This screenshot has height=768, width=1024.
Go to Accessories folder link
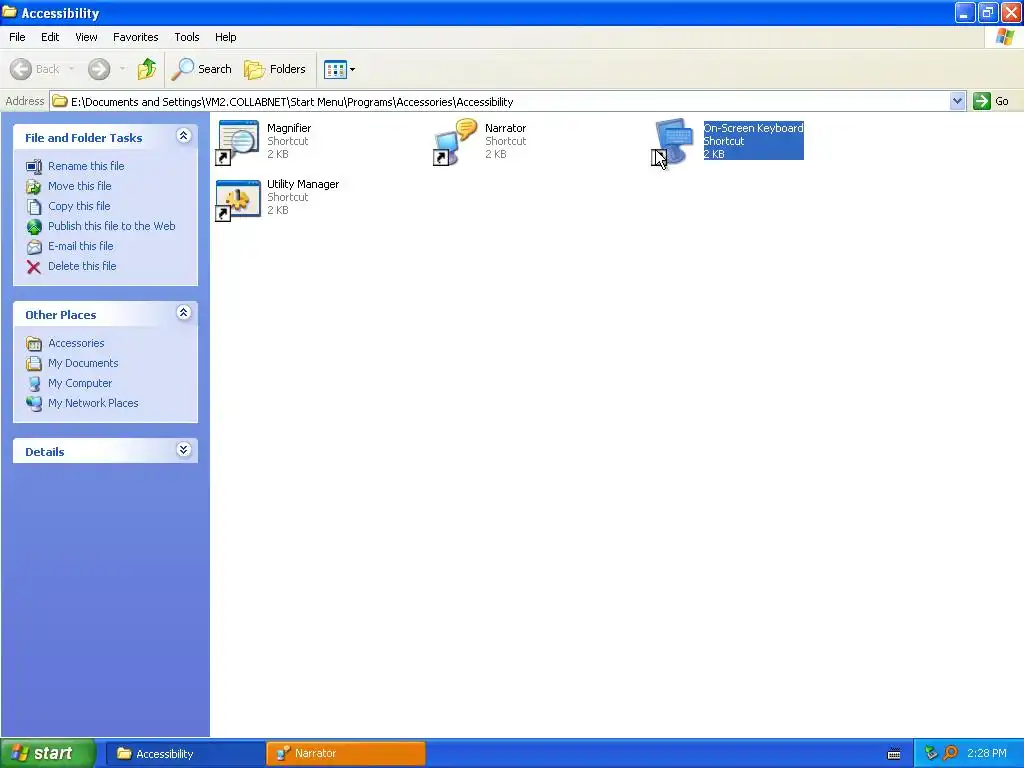tap(76, 344)
